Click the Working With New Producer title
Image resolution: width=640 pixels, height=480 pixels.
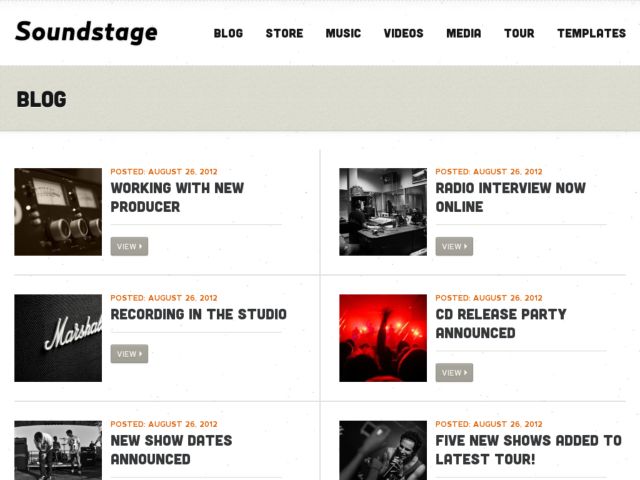[178, 198]
